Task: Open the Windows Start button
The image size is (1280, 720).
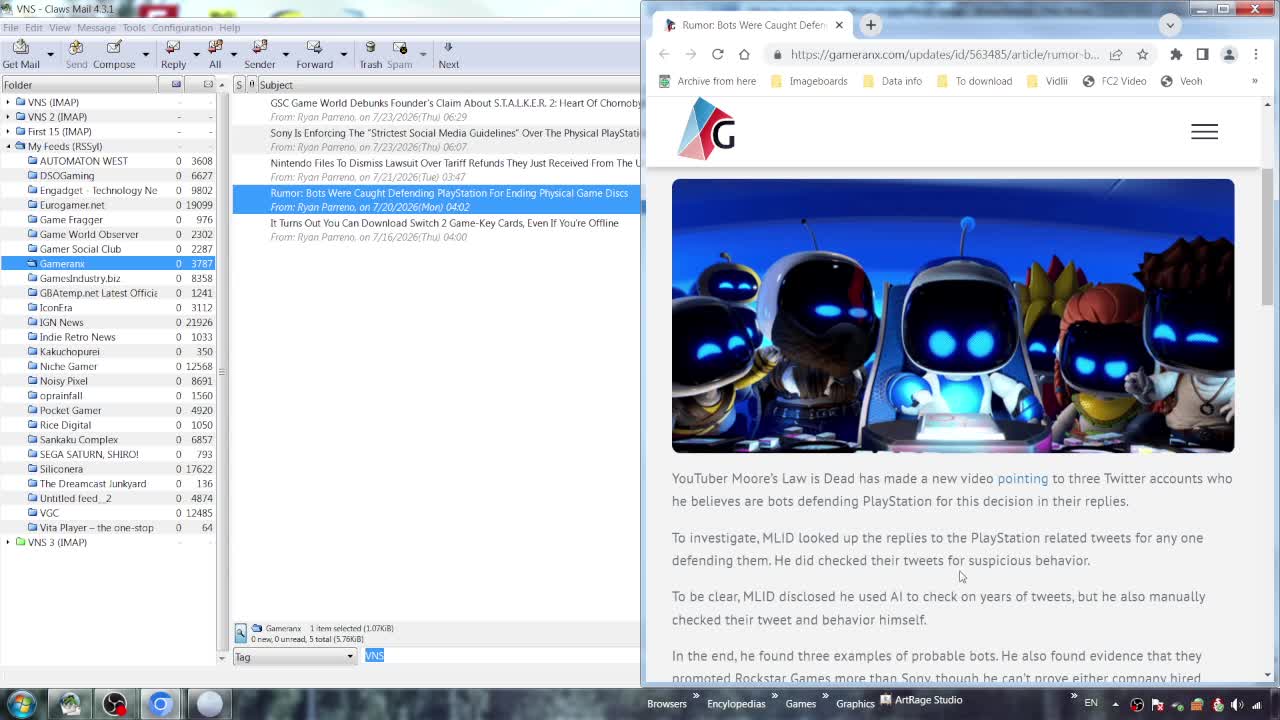Action: (x=21, y=703)
